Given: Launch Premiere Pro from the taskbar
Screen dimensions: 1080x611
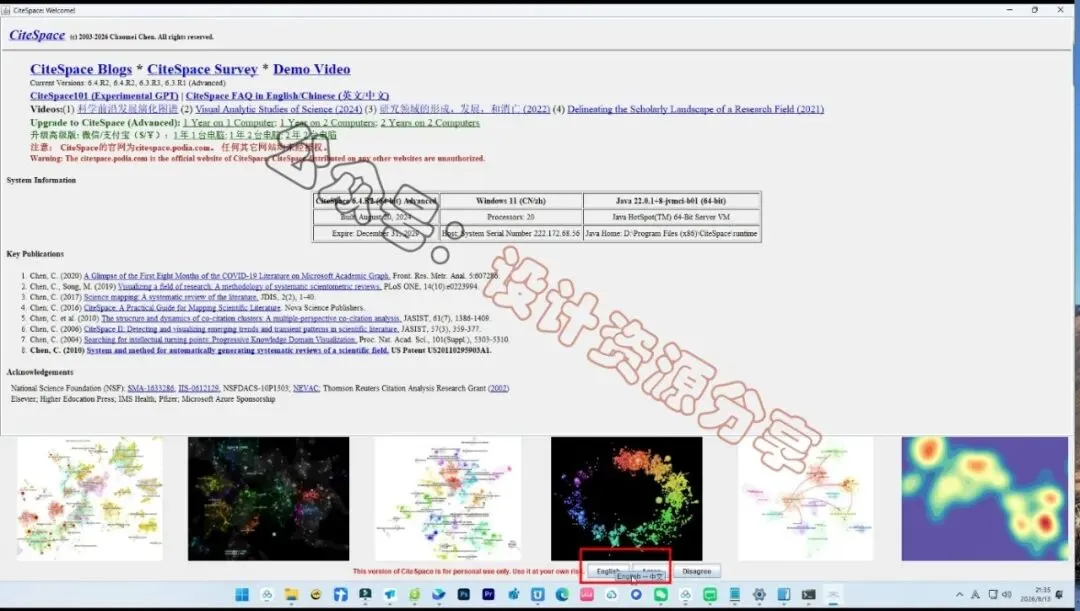Looking at the screenshot, I should (488, 594).
